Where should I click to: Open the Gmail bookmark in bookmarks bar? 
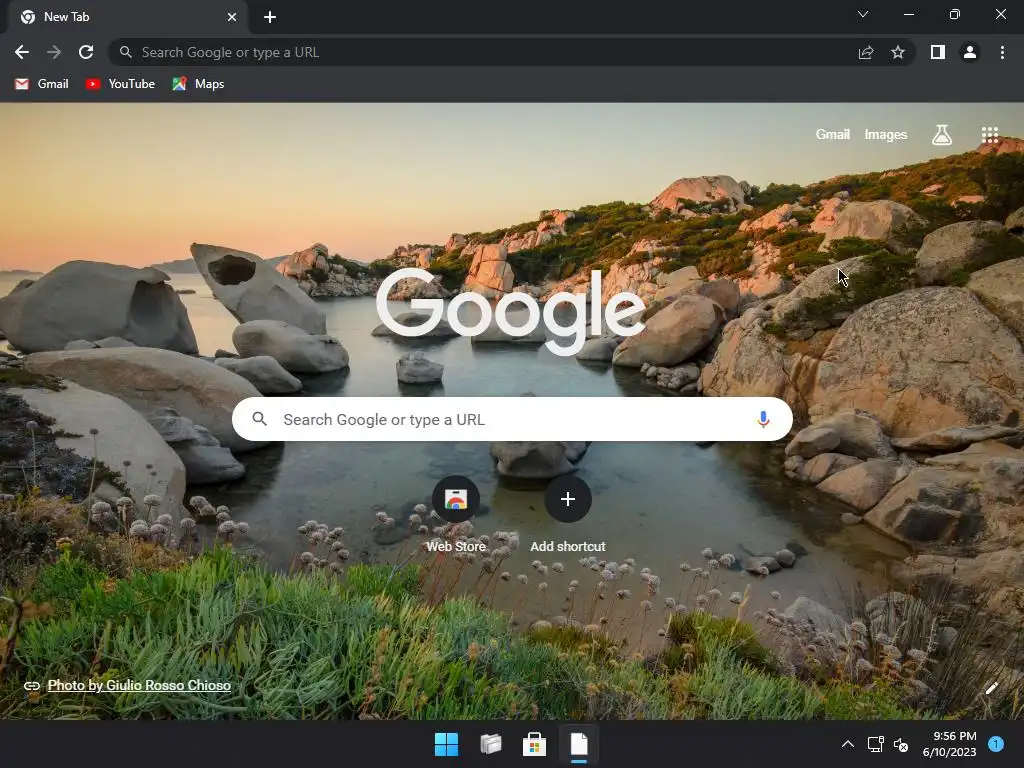coord(42,84)
